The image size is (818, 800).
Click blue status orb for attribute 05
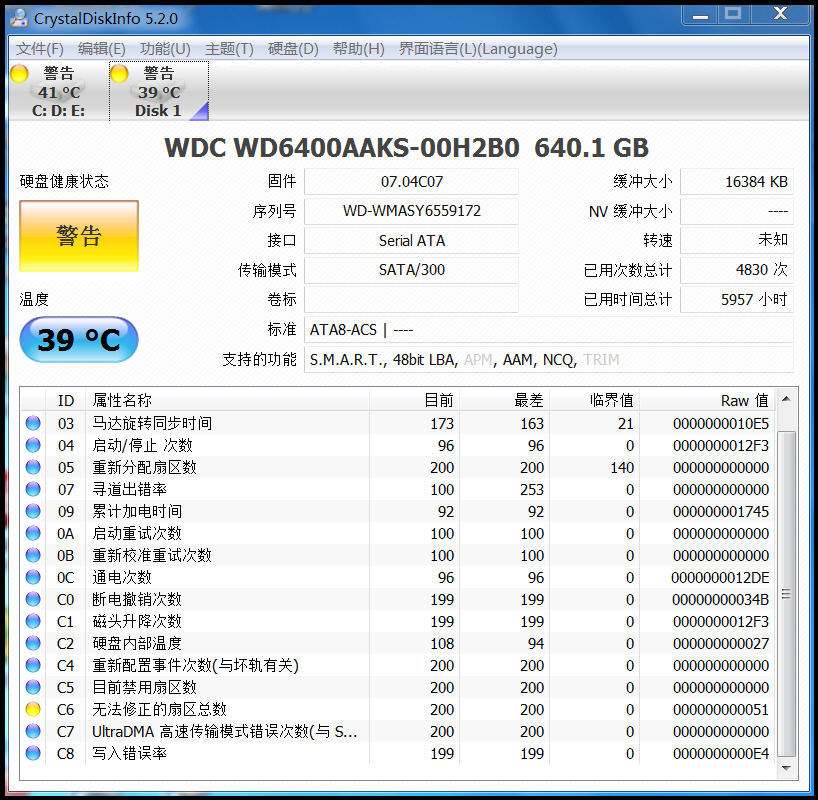[x=33, y=467]
